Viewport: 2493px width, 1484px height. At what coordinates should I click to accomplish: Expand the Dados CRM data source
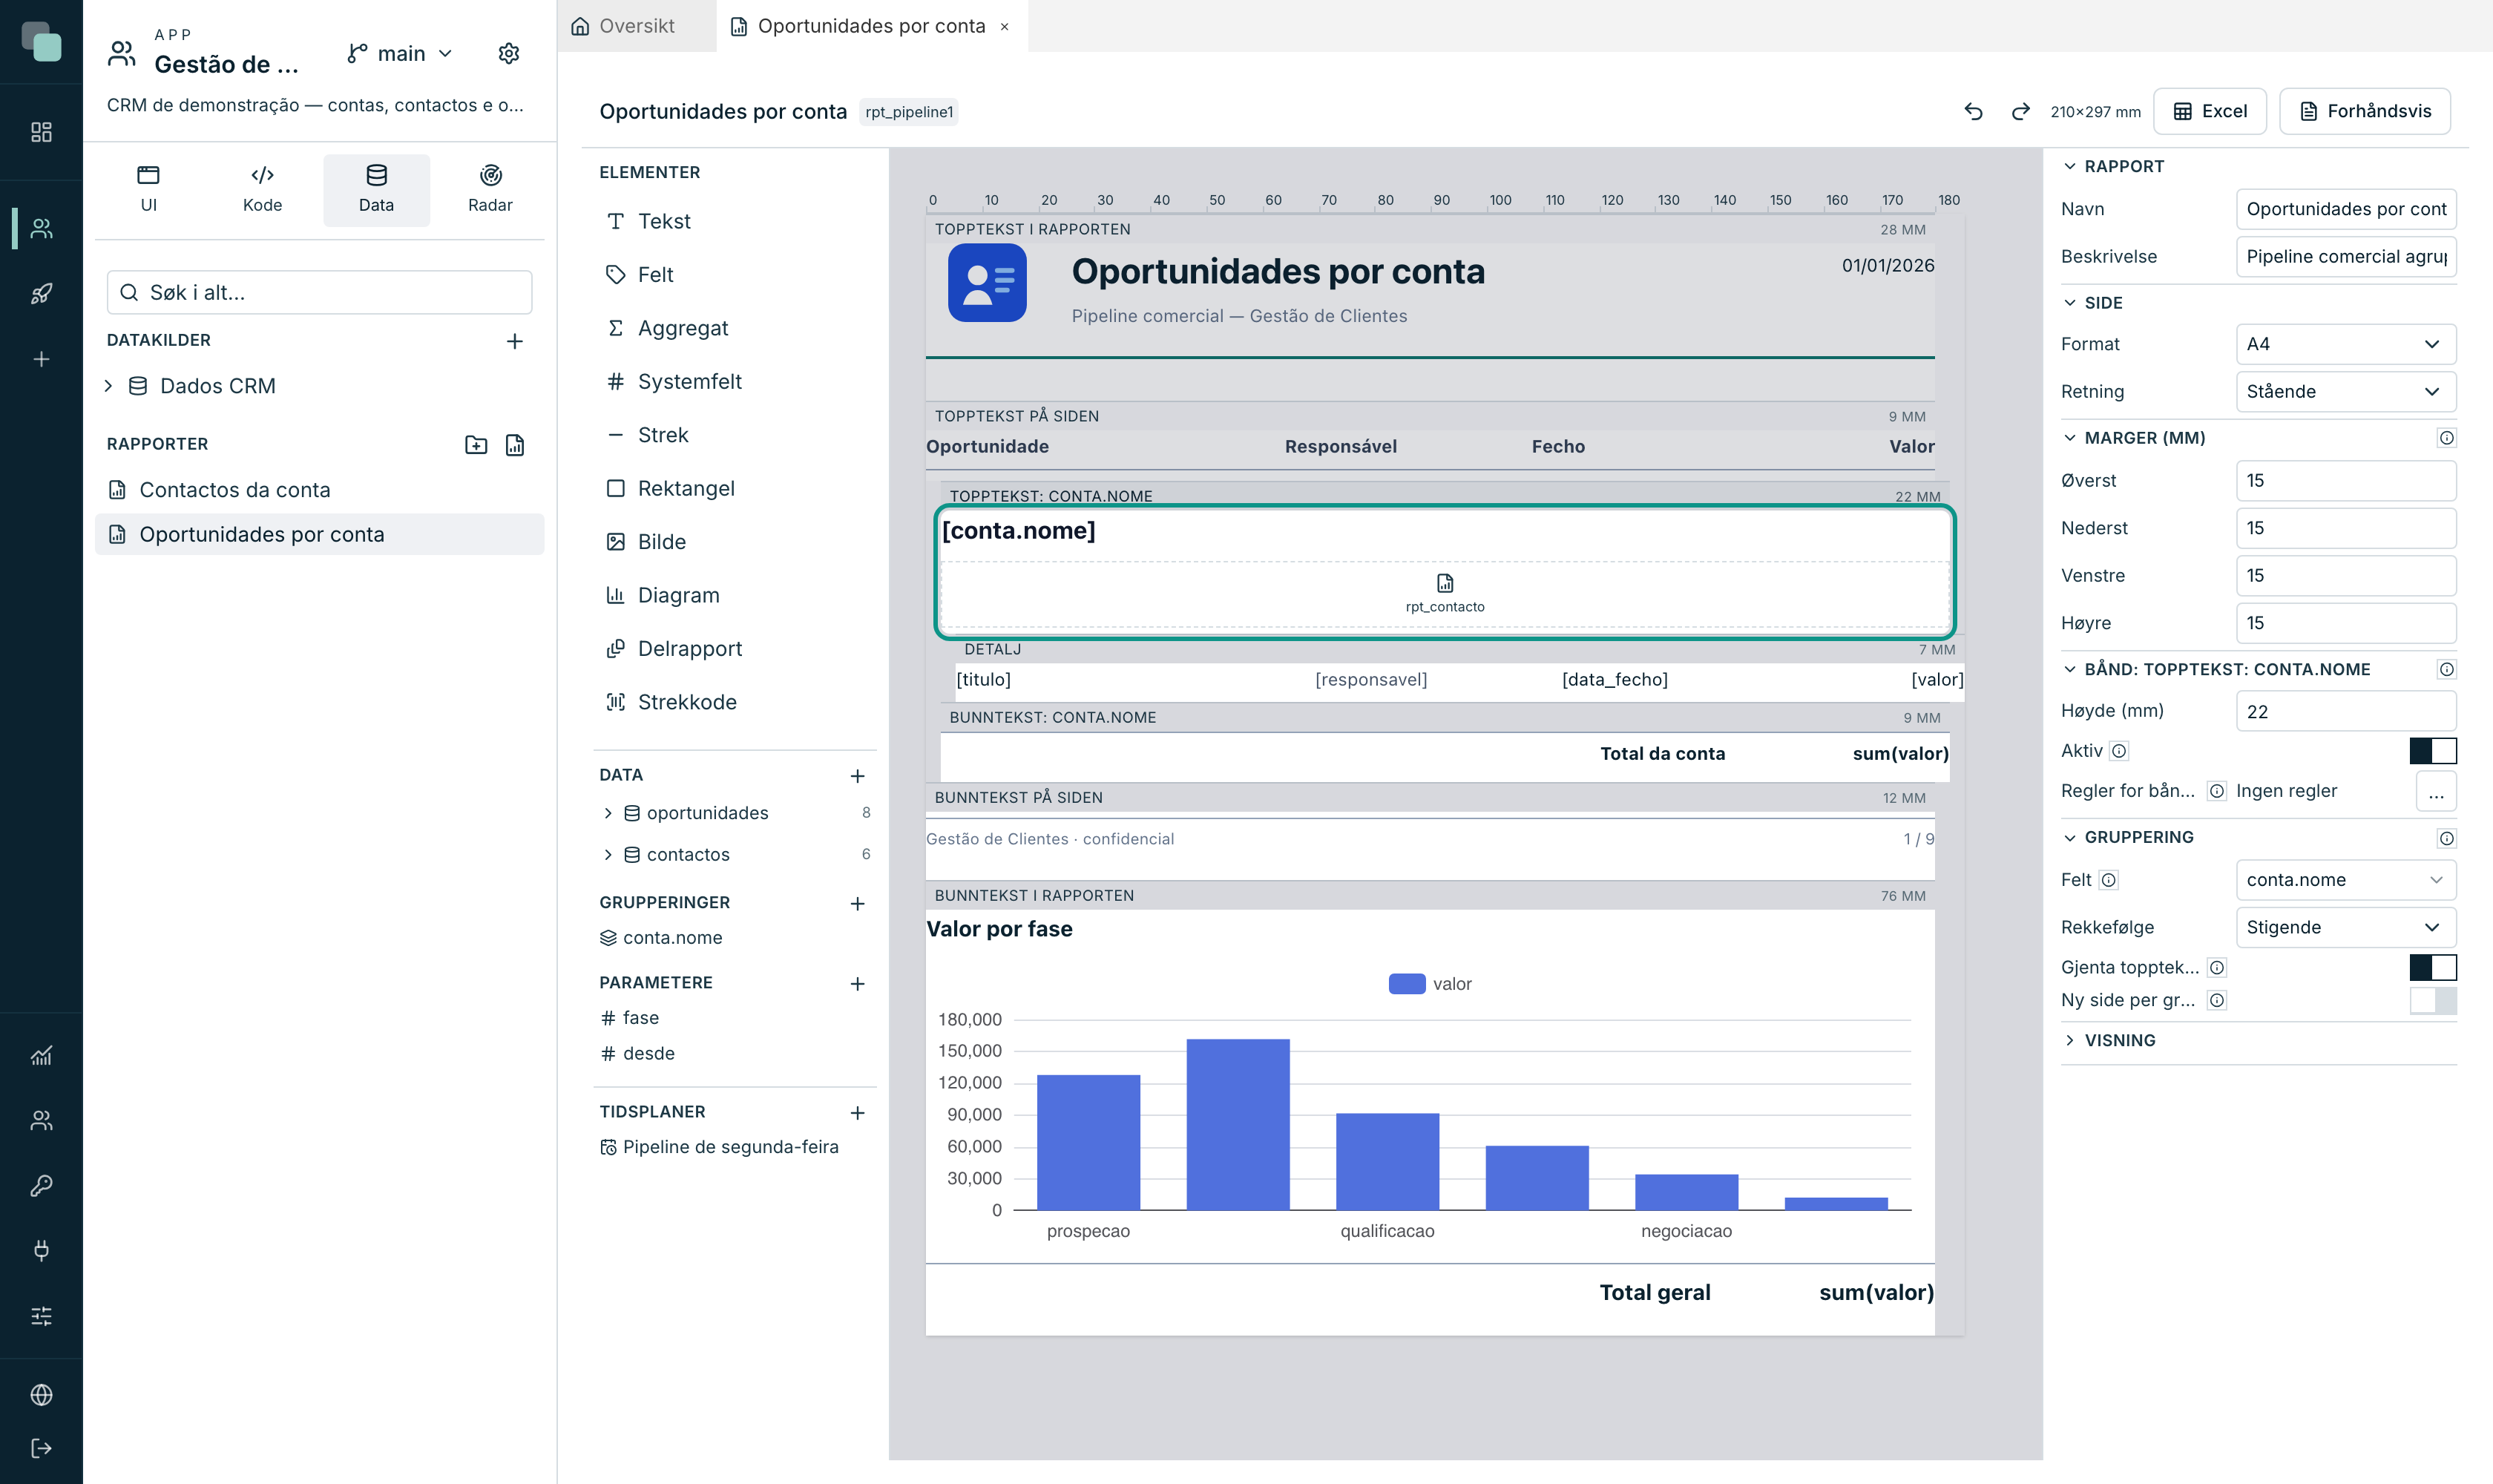coord(109,386)
